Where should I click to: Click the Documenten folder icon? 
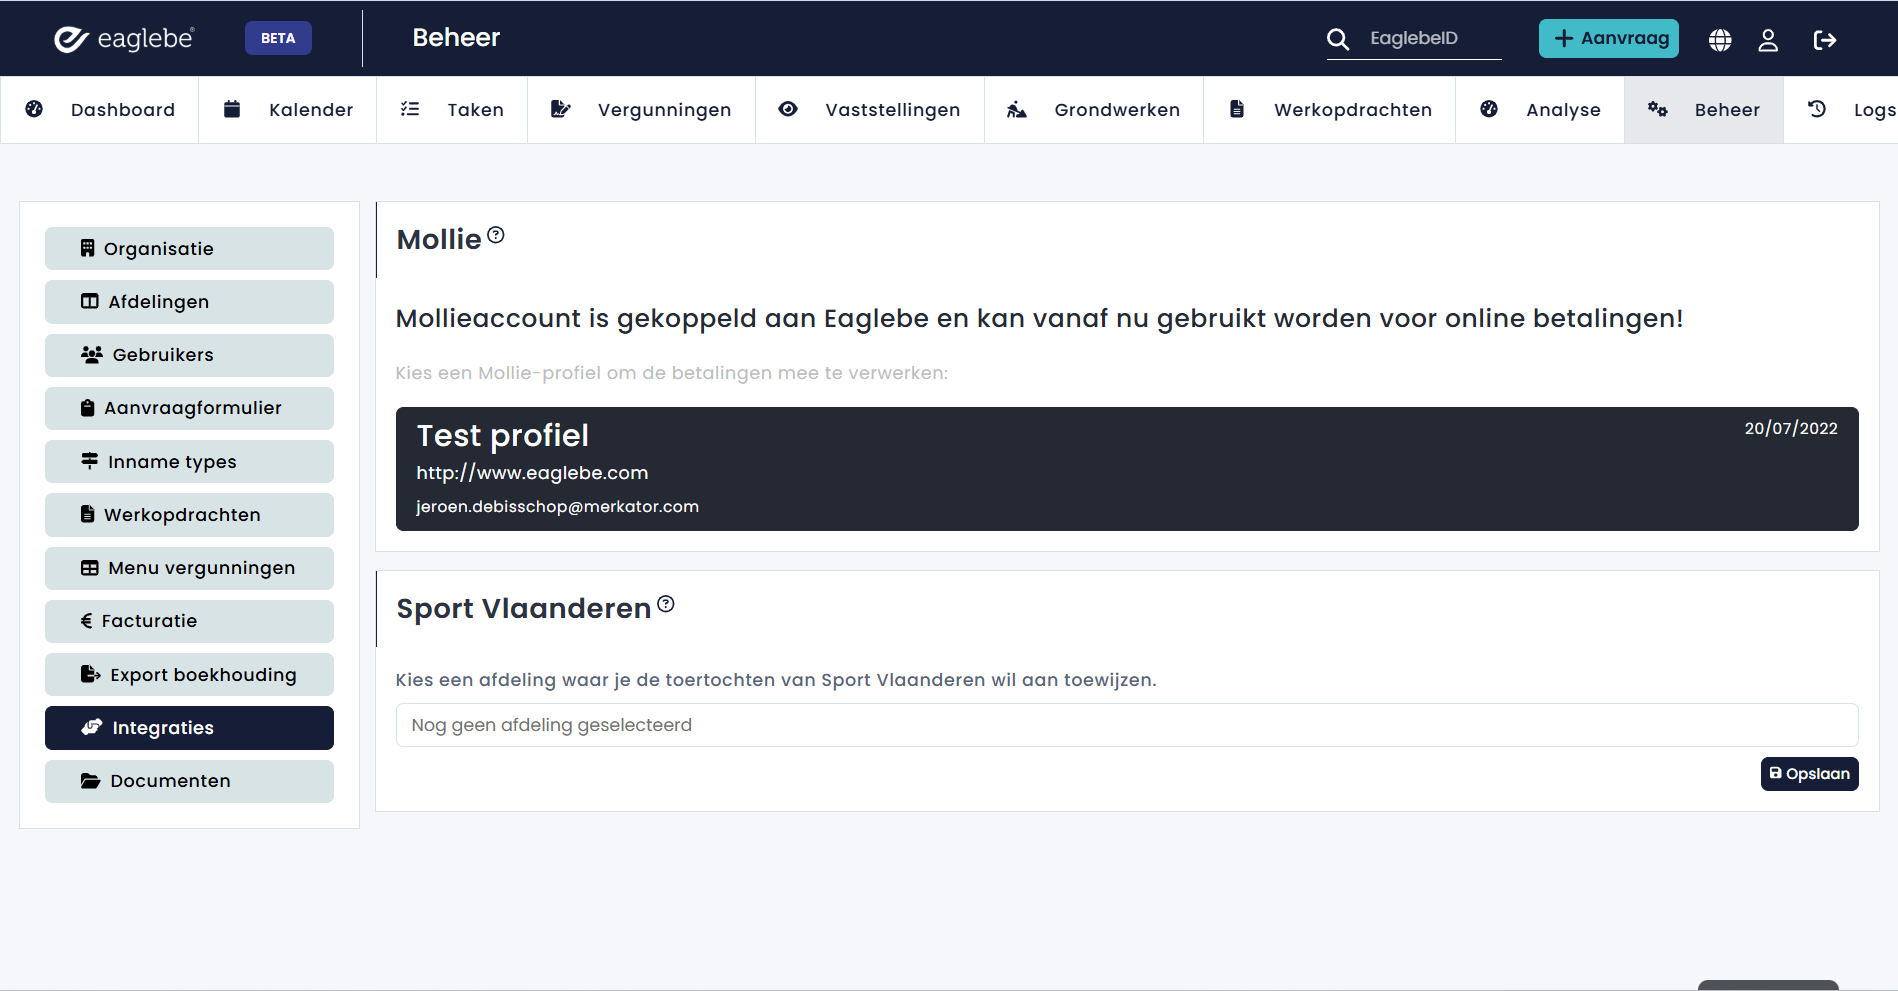[x=91, y=780]
